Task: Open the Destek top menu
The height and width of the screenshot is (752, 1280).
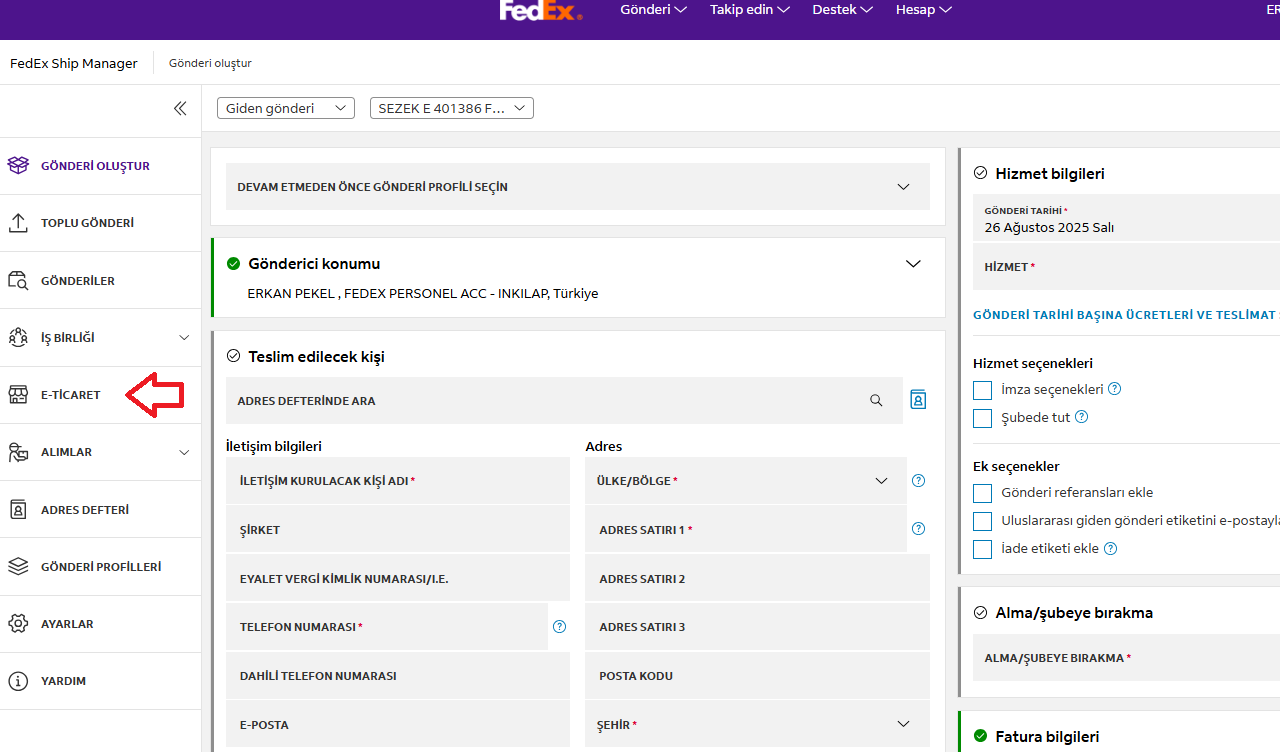Action: pyautogui.click(x=842, y=10)
